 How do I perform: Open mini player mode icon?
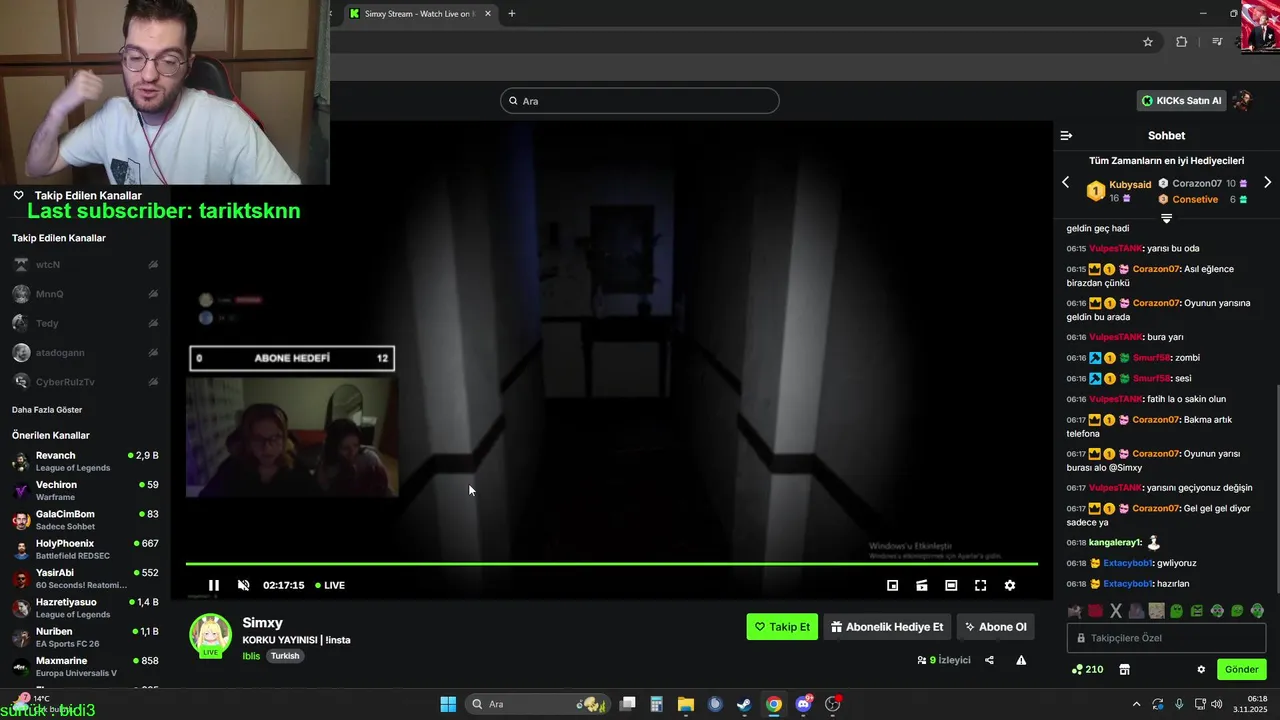click(x=893, y=585)
